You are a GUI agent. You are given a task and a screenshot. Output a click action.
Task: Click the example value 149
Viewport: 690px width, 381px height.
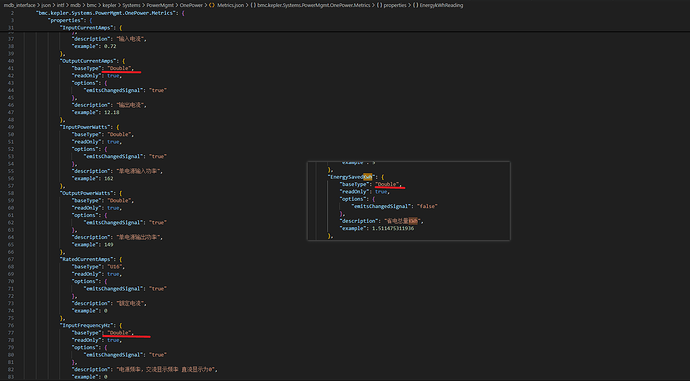109,244
